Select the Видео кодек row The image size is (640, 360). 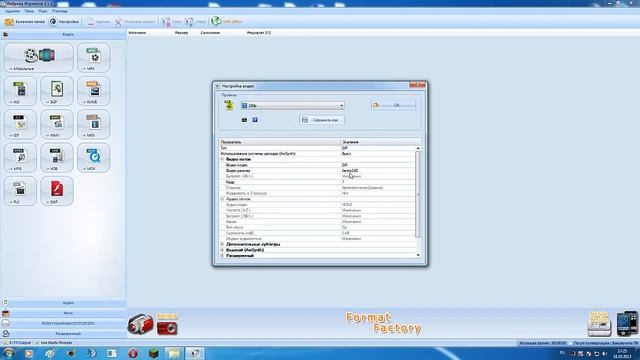tap(318, 165)
